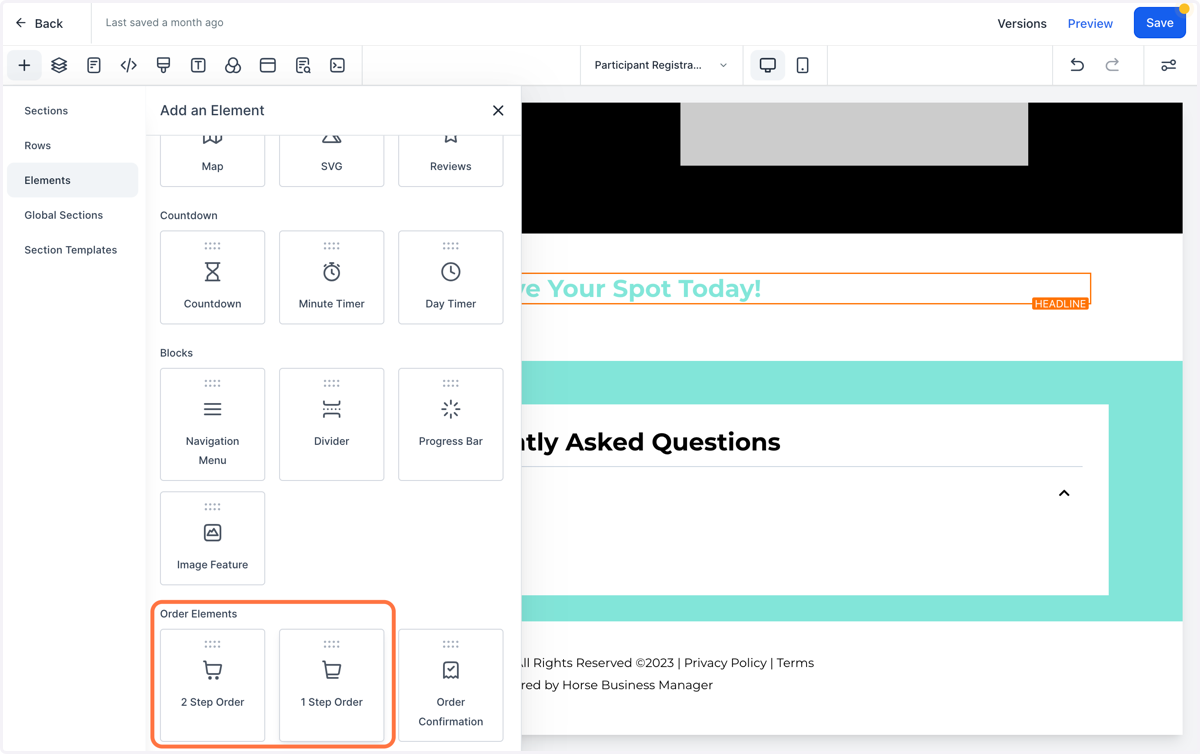Click the overlapping circles color icon
The height and width of the screenshot is (754, 1200).
tap(233, 65)
